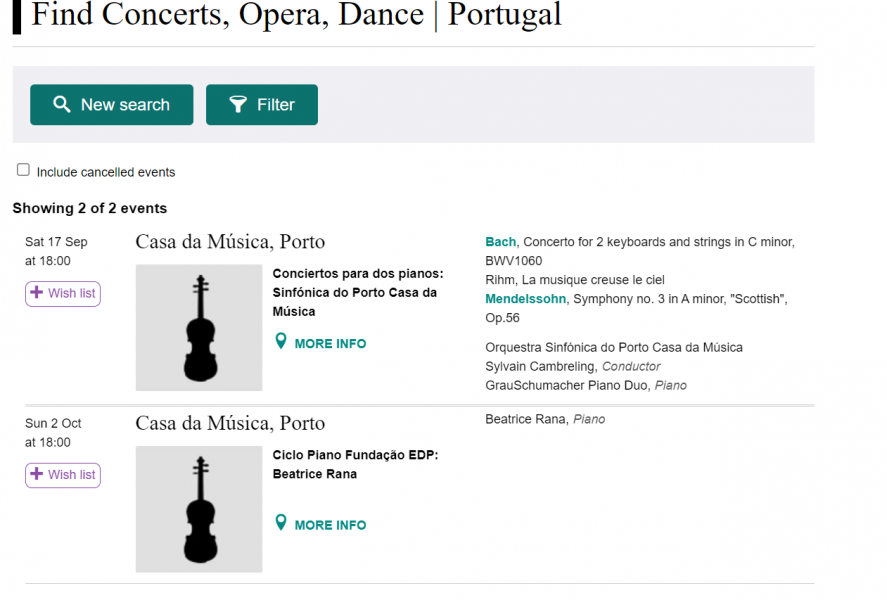Open the violin thumbnail for Beatrice Rana event
Viewport: 887px width, 600px height.
[199, 510]
